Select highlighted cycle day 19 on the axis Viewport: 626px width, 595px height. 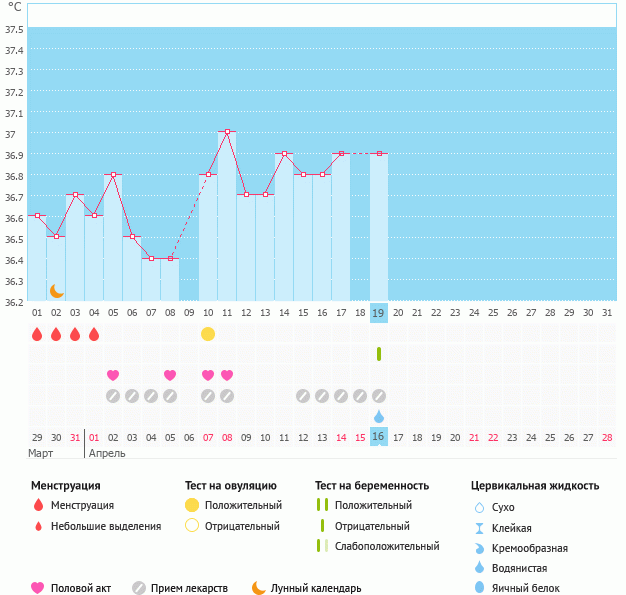click(379, 313)
